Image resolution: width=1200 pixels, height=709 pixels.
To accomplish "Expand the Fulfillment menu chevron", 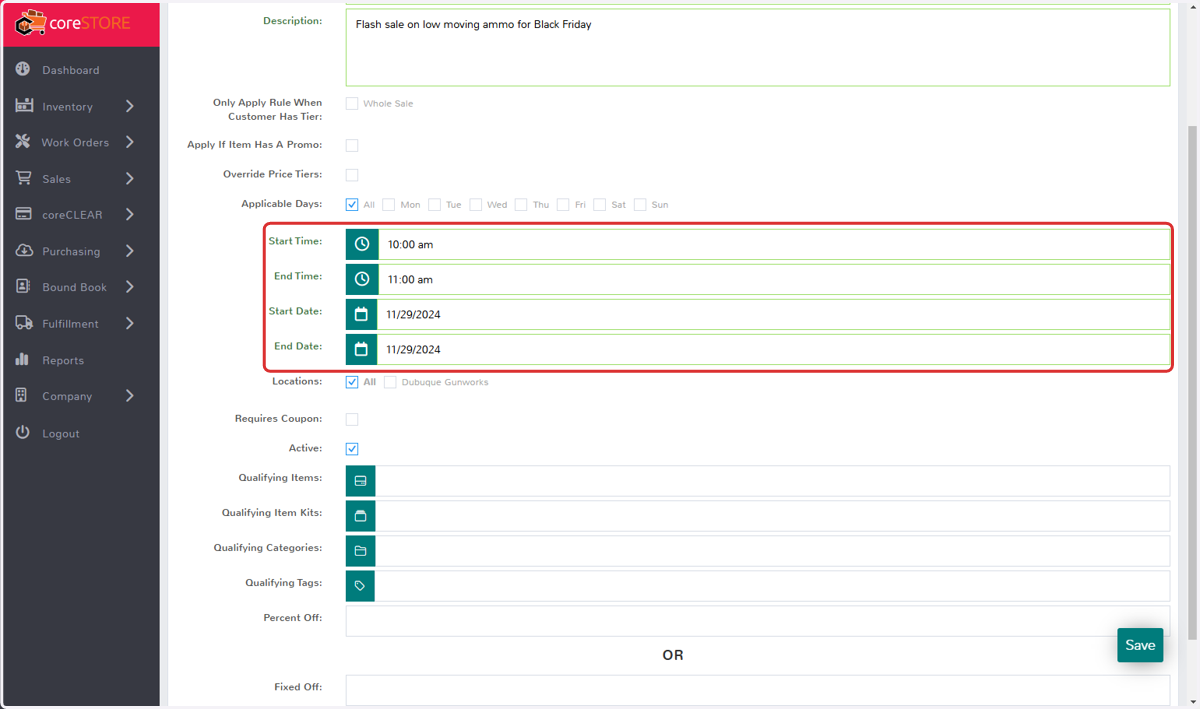I will pos(130,323).
